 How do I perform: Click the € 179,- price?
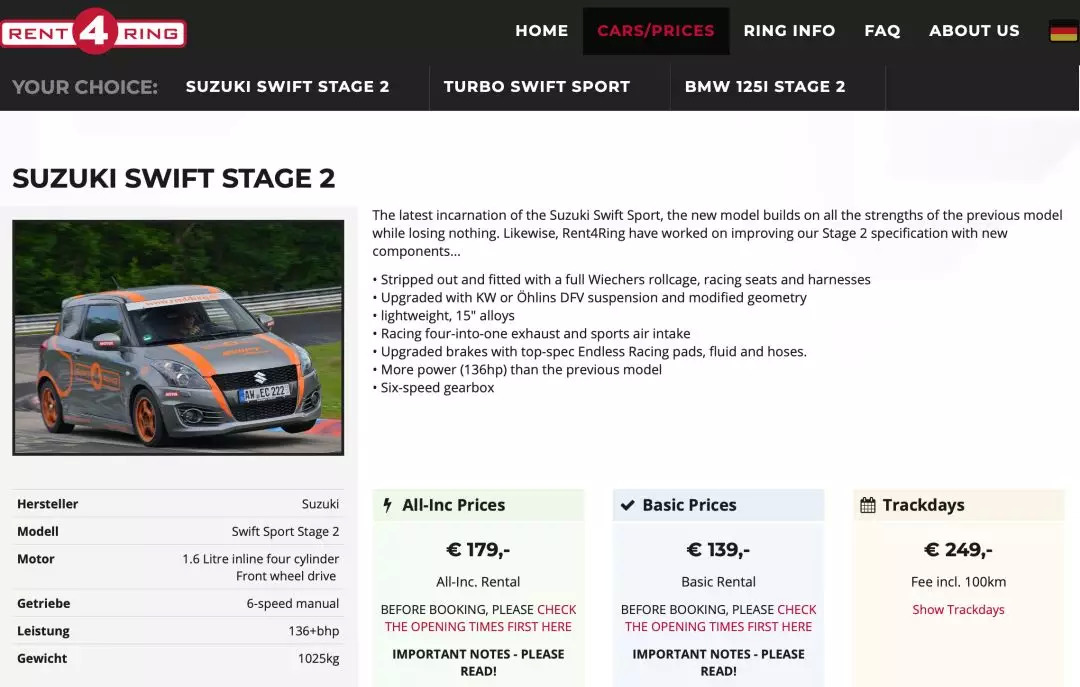(478, 550)
